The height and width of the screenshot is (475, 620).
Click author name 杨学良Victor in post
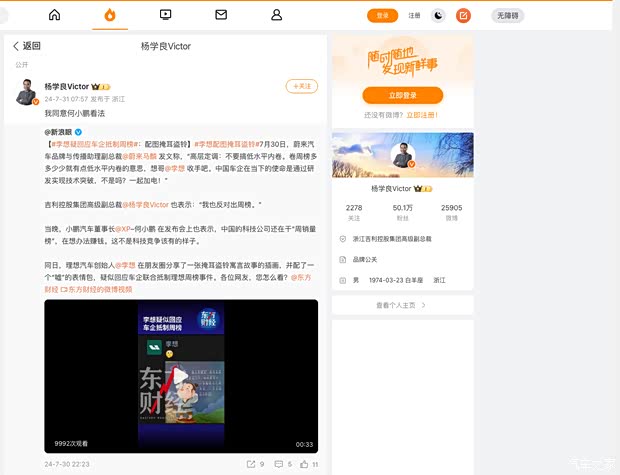click(x=66, y=87)
